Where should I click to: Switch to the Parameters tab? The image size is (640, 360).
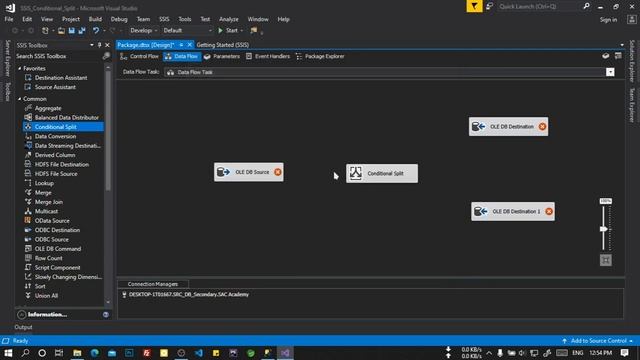click(222, 56)
